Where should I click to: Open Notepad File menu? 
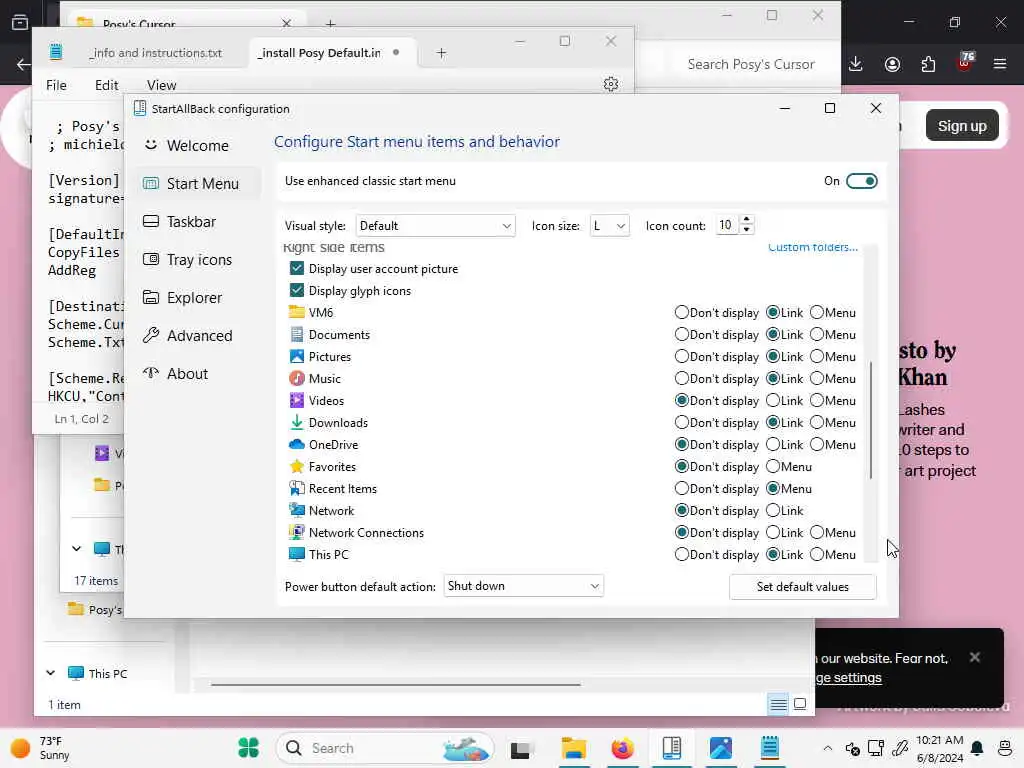pyautogui.click(x=56, y=85)
